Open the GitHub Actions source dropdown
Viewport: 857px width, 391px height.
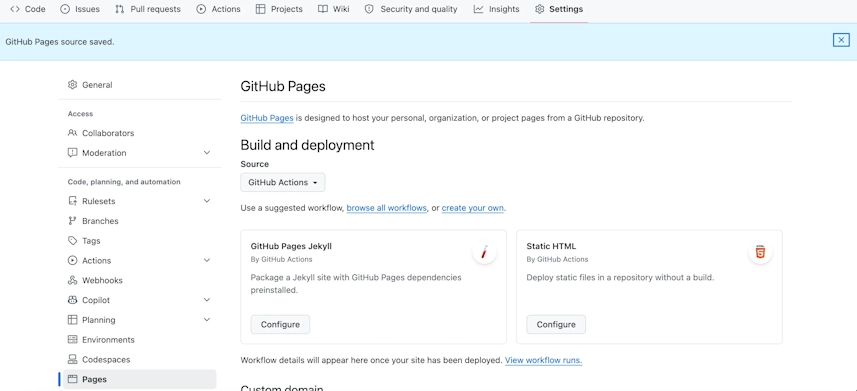click(x=283, y=182)
